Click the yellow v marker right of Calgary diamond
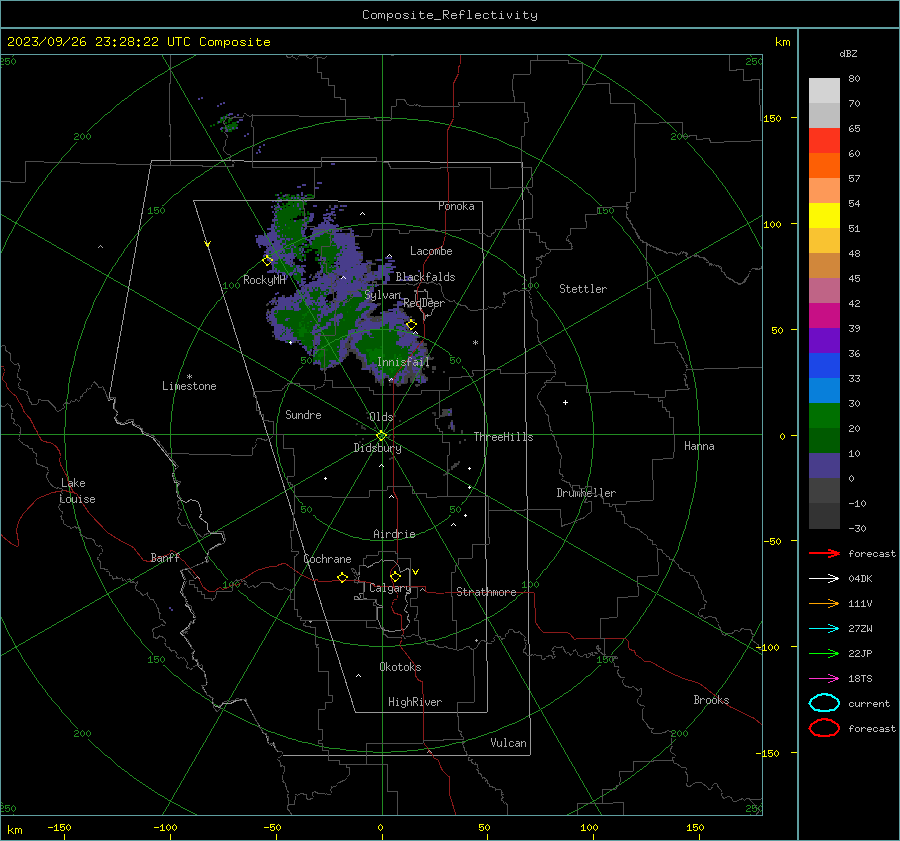Image resolution: width=900 pixels, height=841 pixels. point(416,572)
